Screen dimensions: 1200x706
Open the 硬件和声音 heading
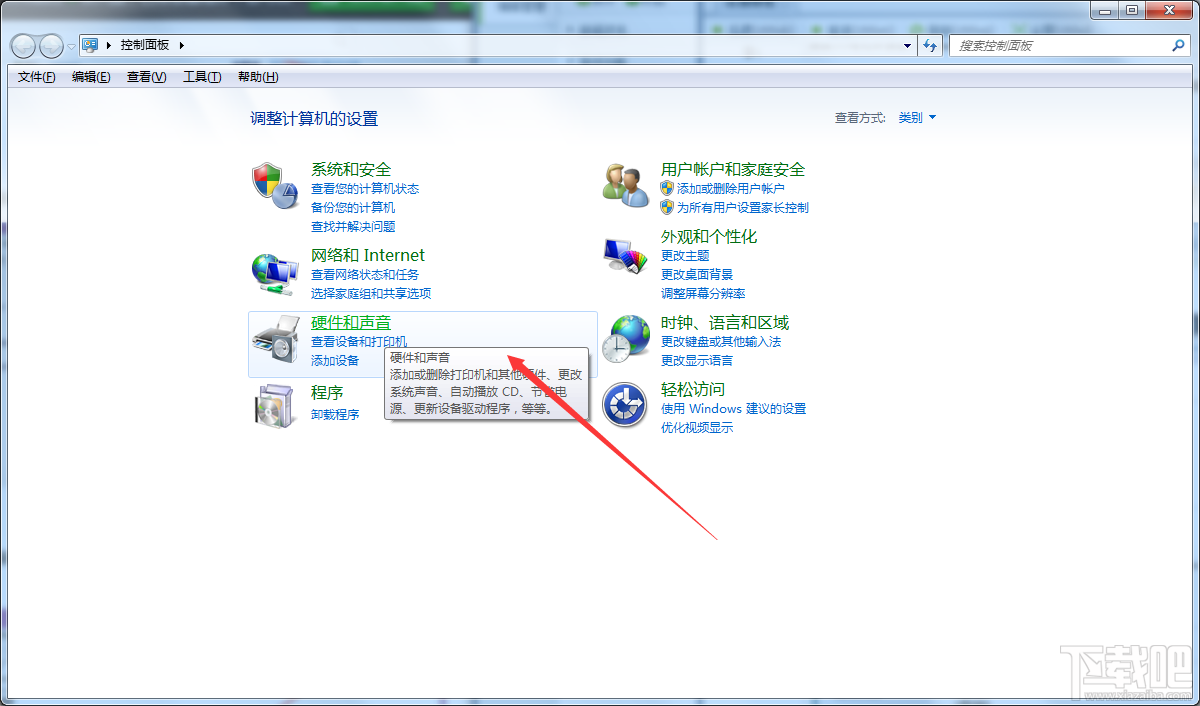pos(351,322)
